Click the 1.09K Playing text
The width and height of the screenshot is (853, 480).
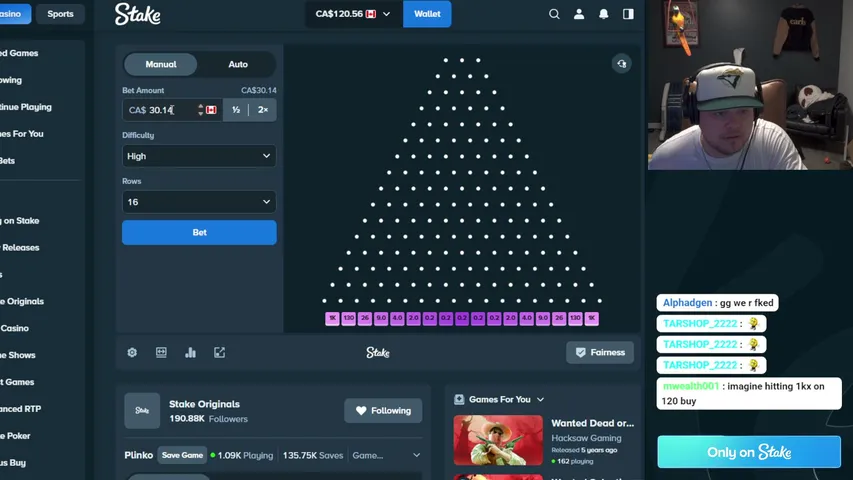(245, 455)
